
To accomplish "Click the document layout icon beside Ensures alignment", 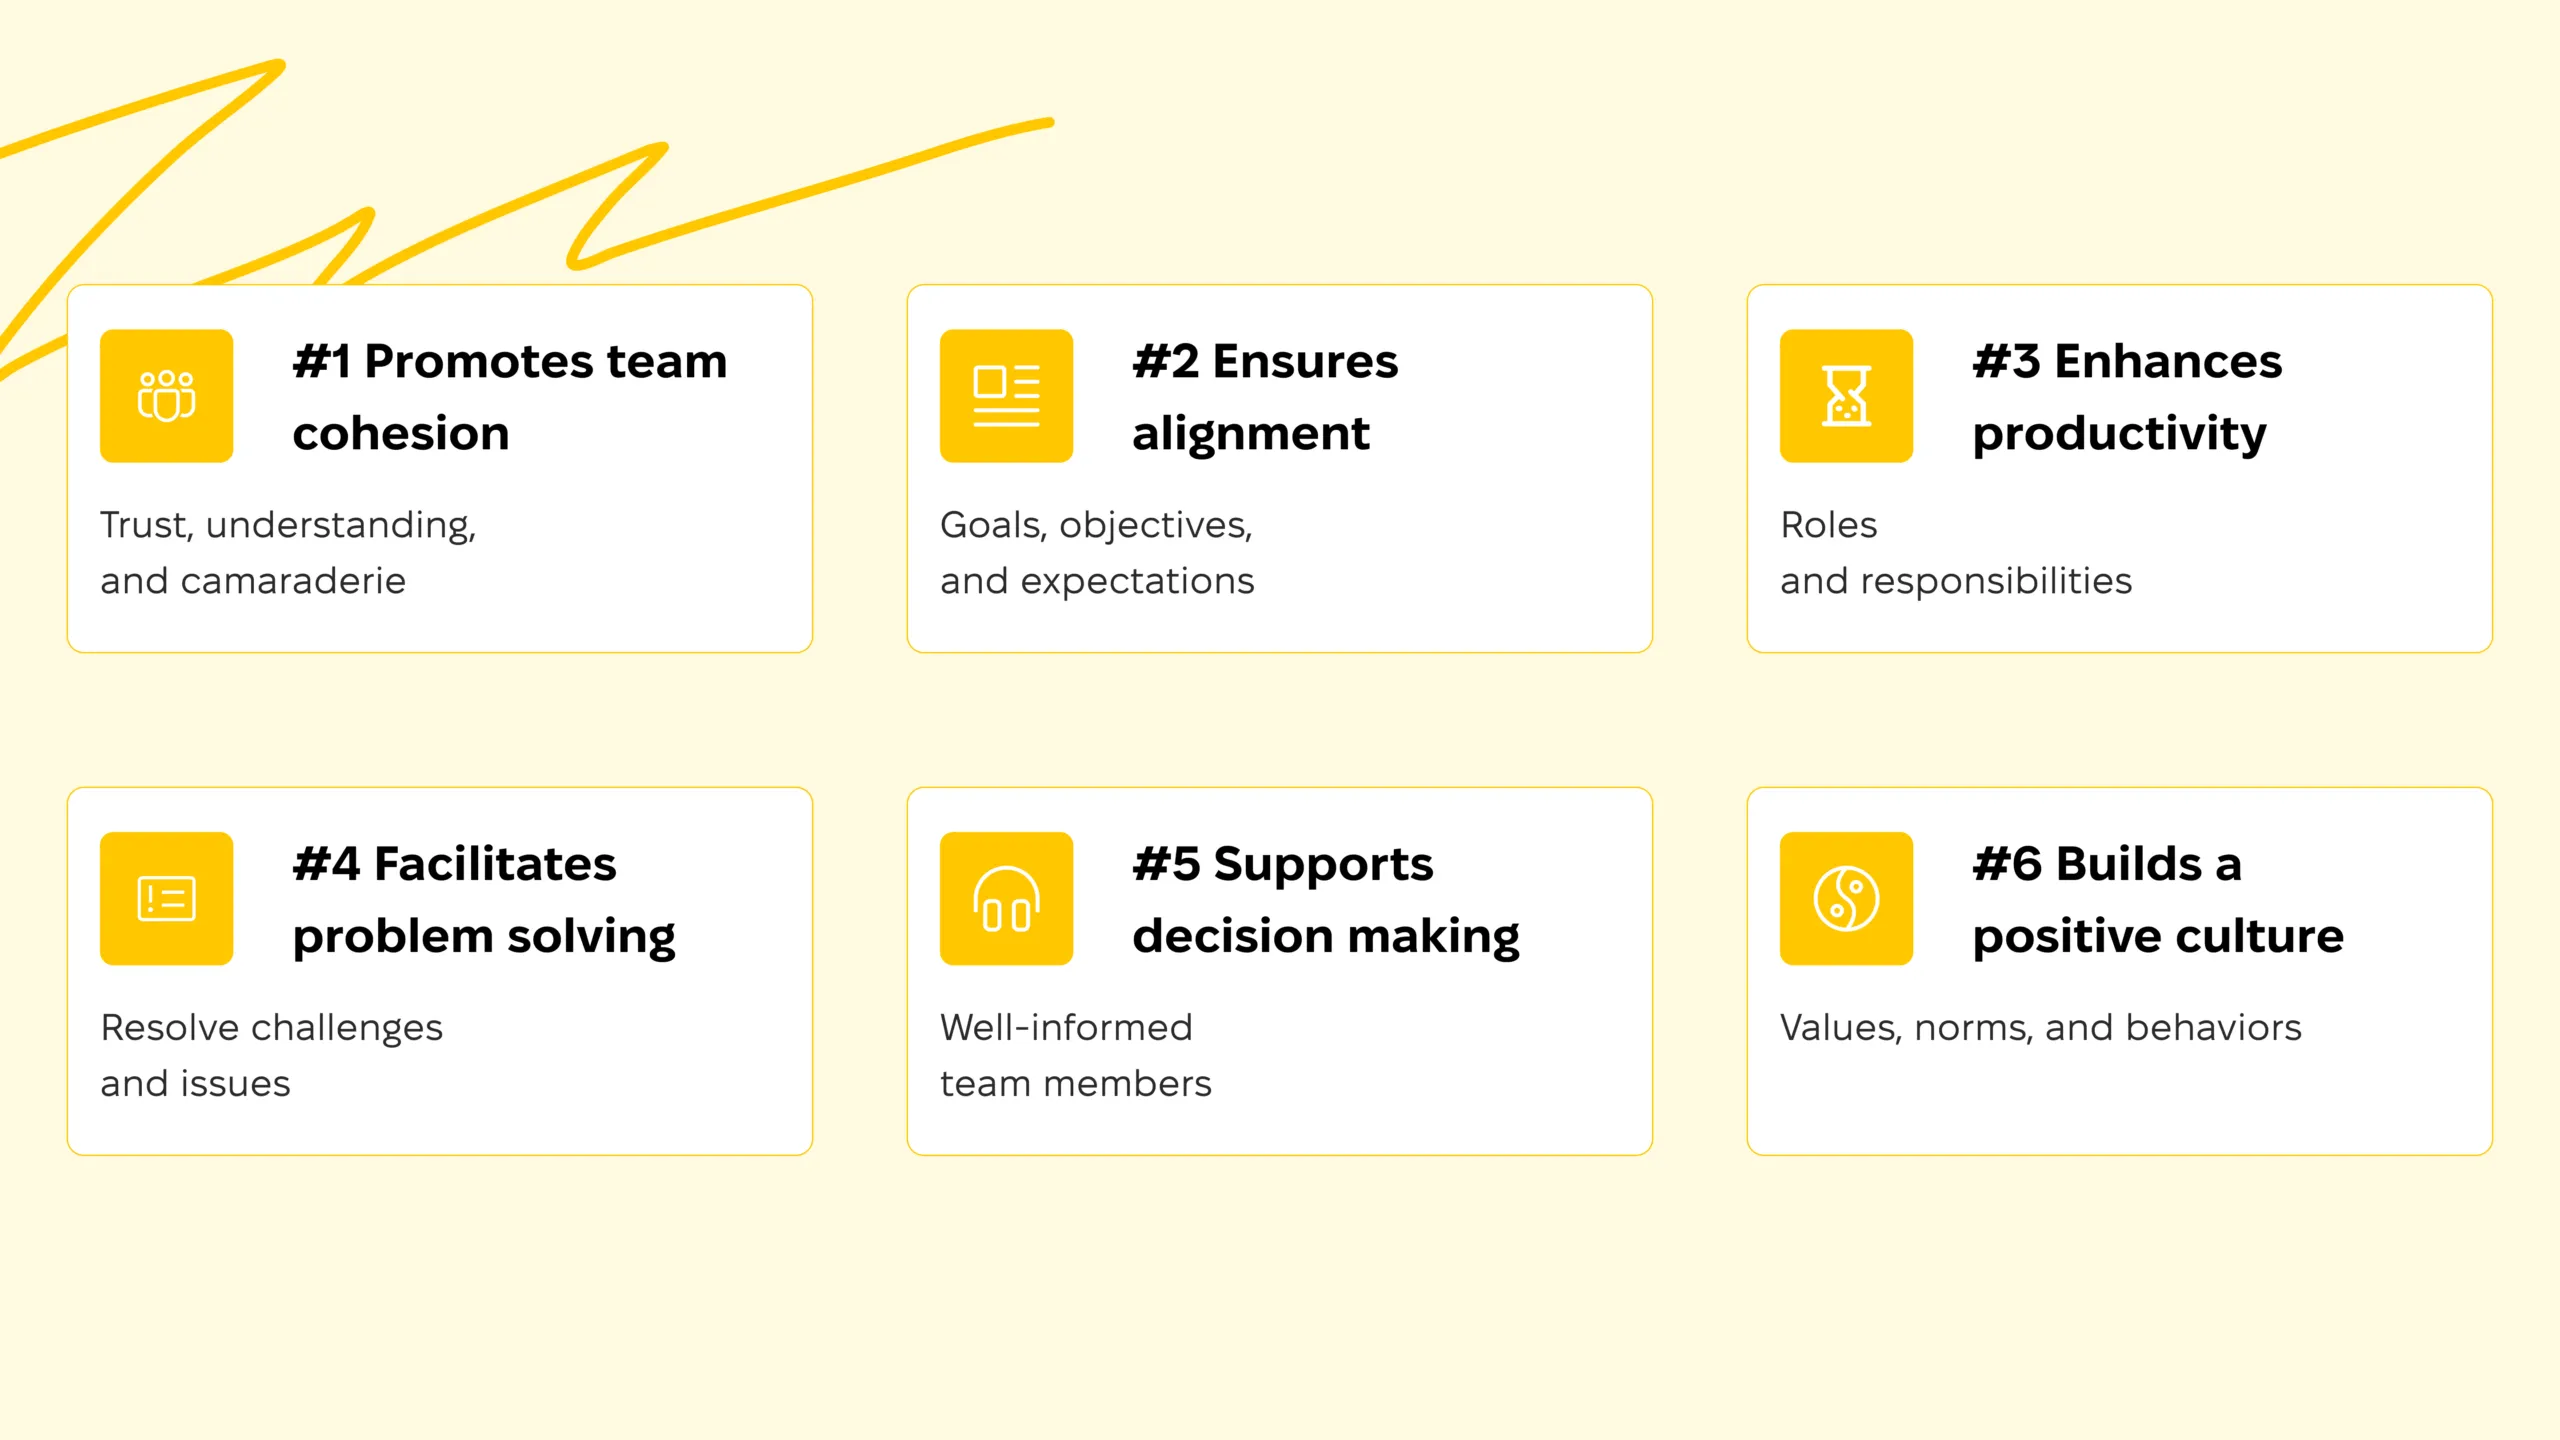I will click(x=1006, y=396).
